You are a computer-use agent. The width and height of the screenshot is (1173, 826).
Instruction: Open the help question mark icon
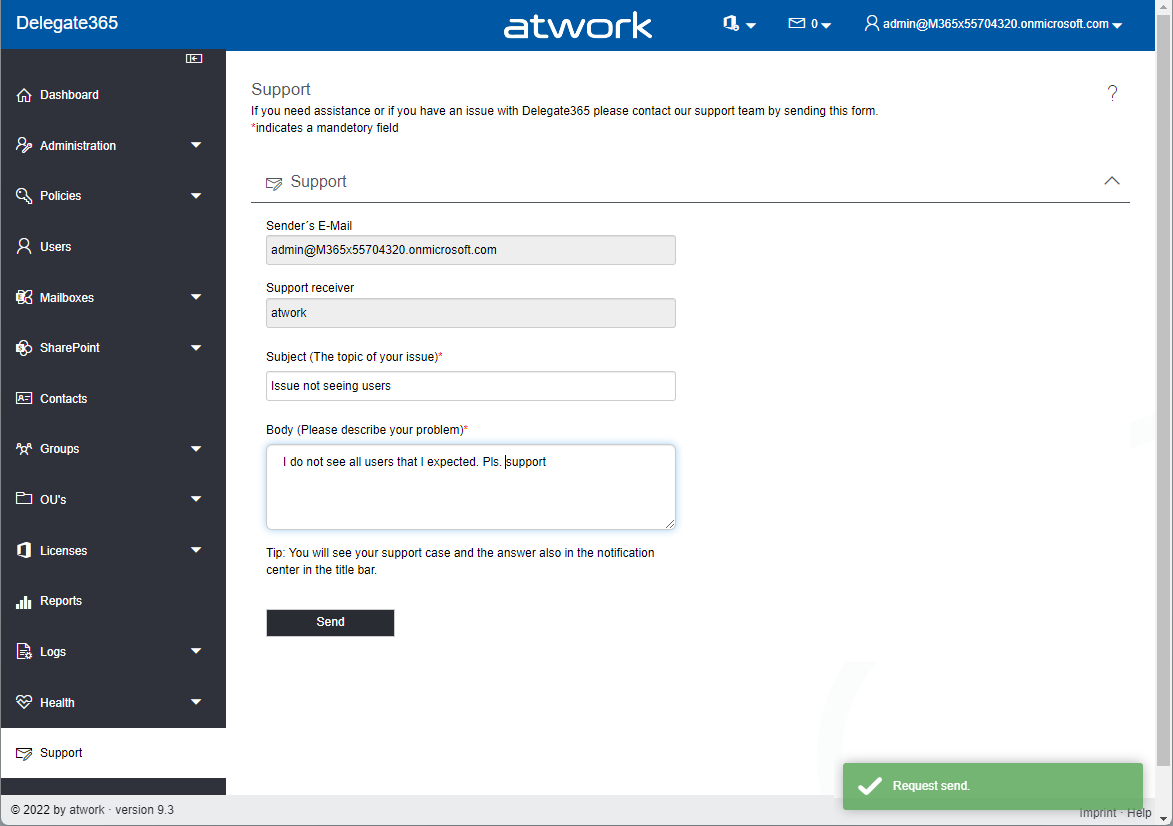pos(1112,93)
